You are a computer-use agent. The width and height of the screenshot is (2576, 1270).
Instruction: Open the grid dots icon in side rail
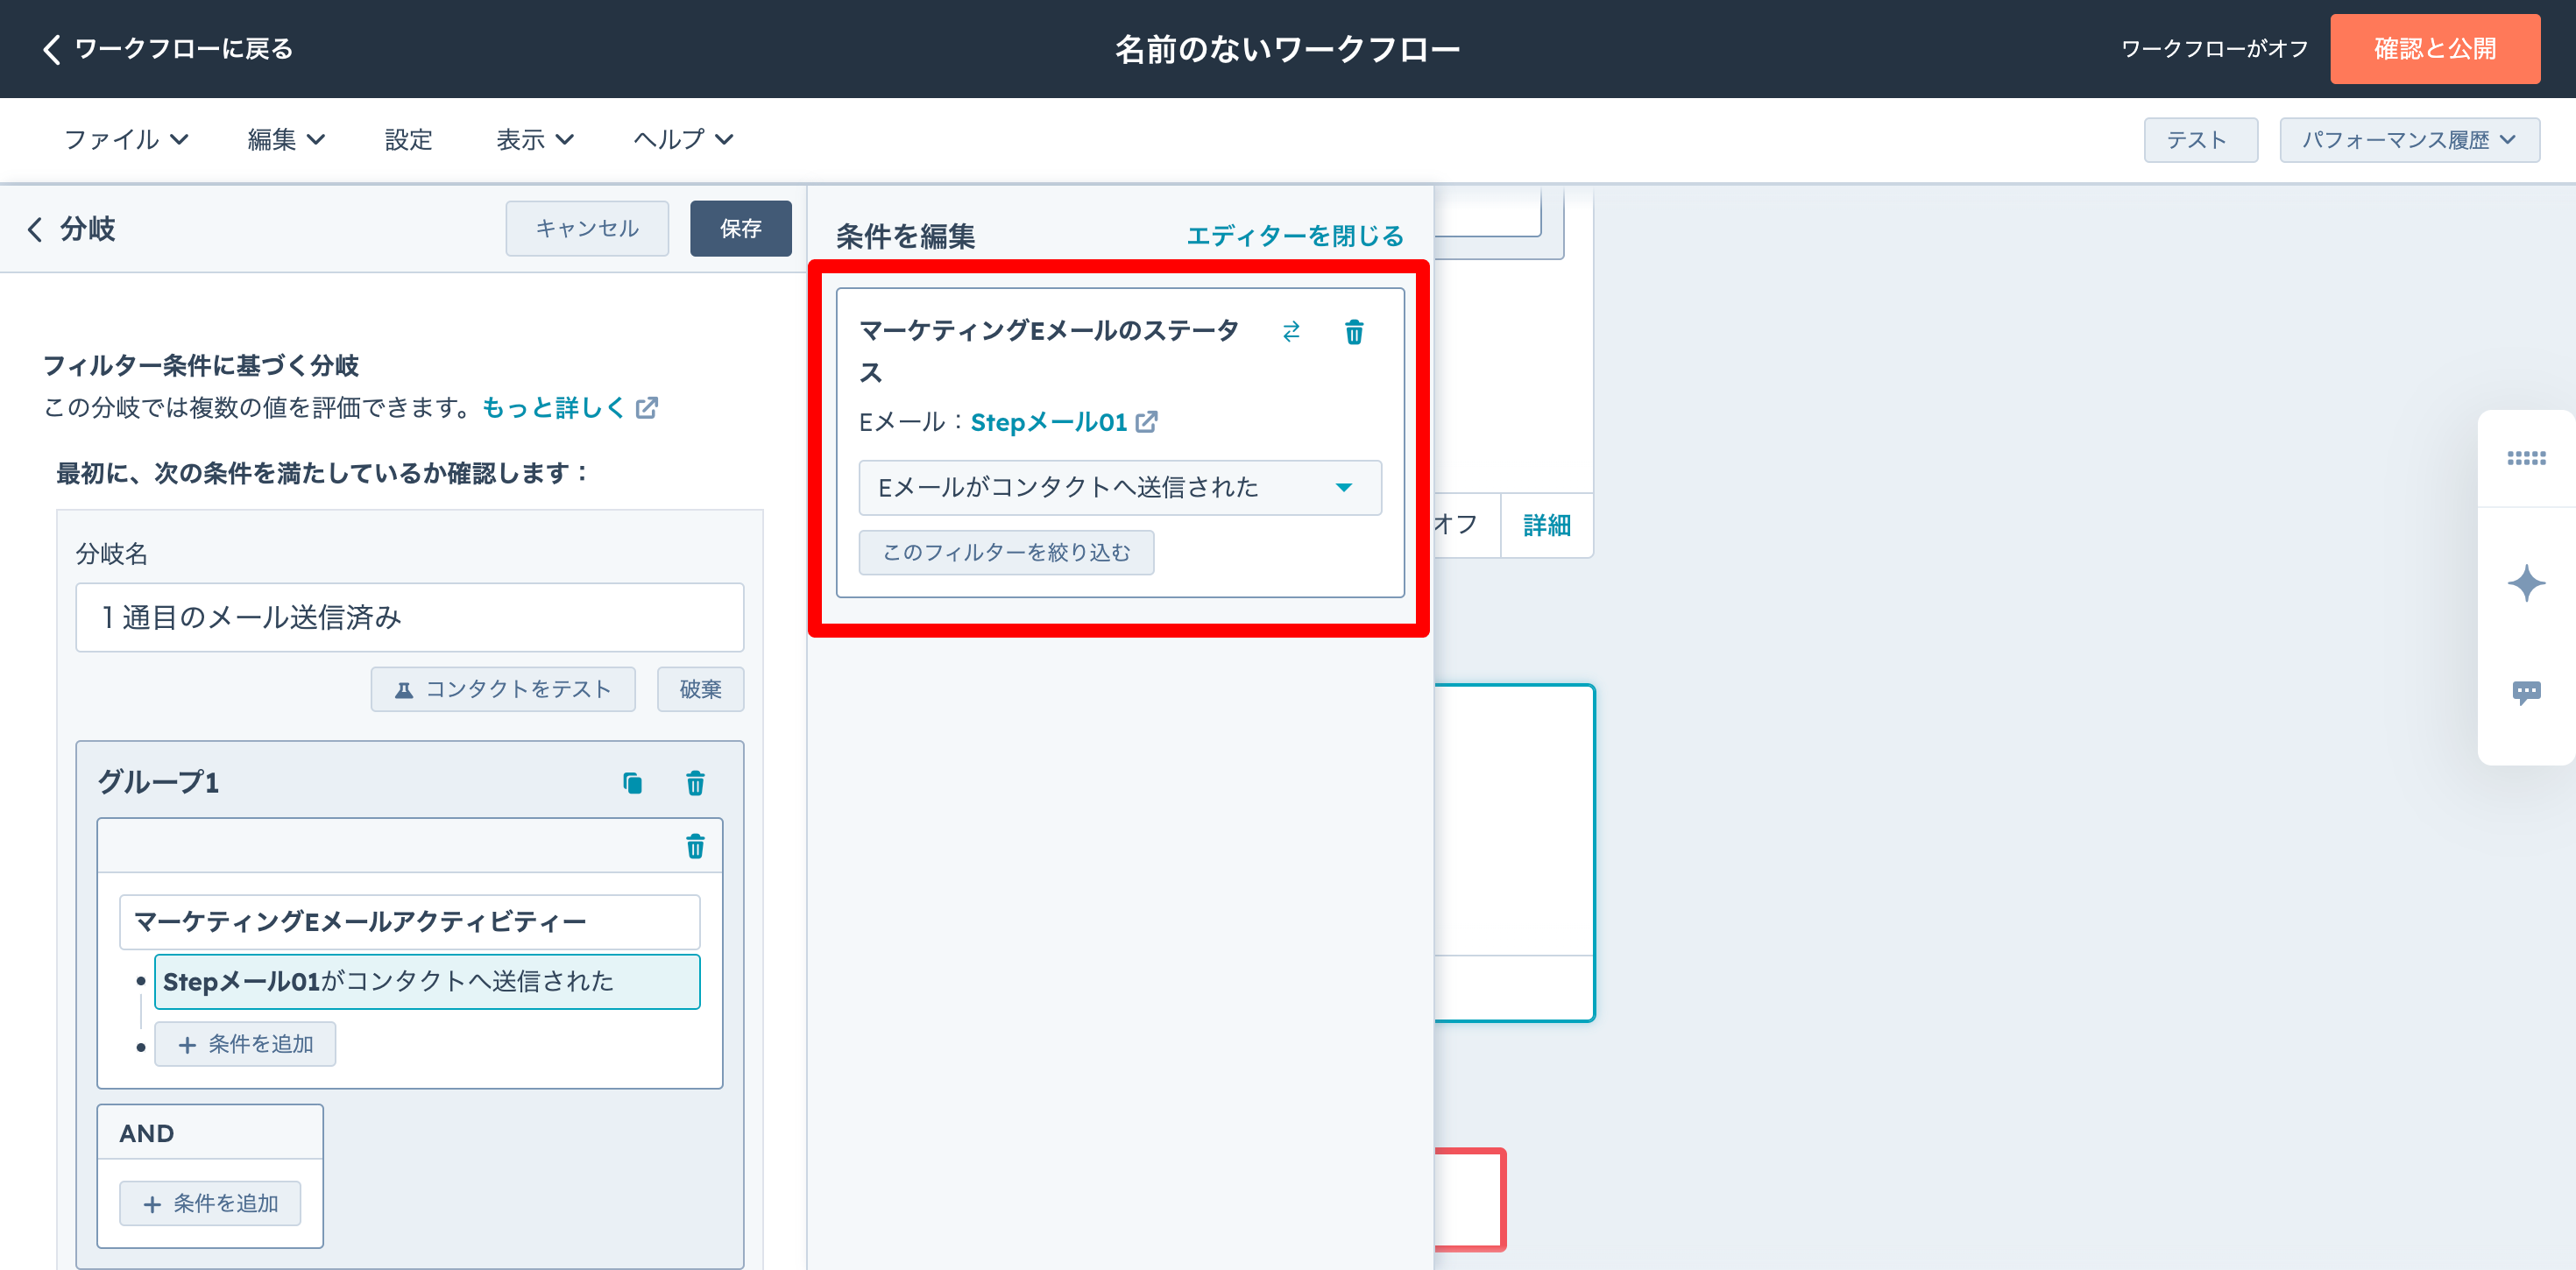pyautogui.click(x=2526, y=458)
